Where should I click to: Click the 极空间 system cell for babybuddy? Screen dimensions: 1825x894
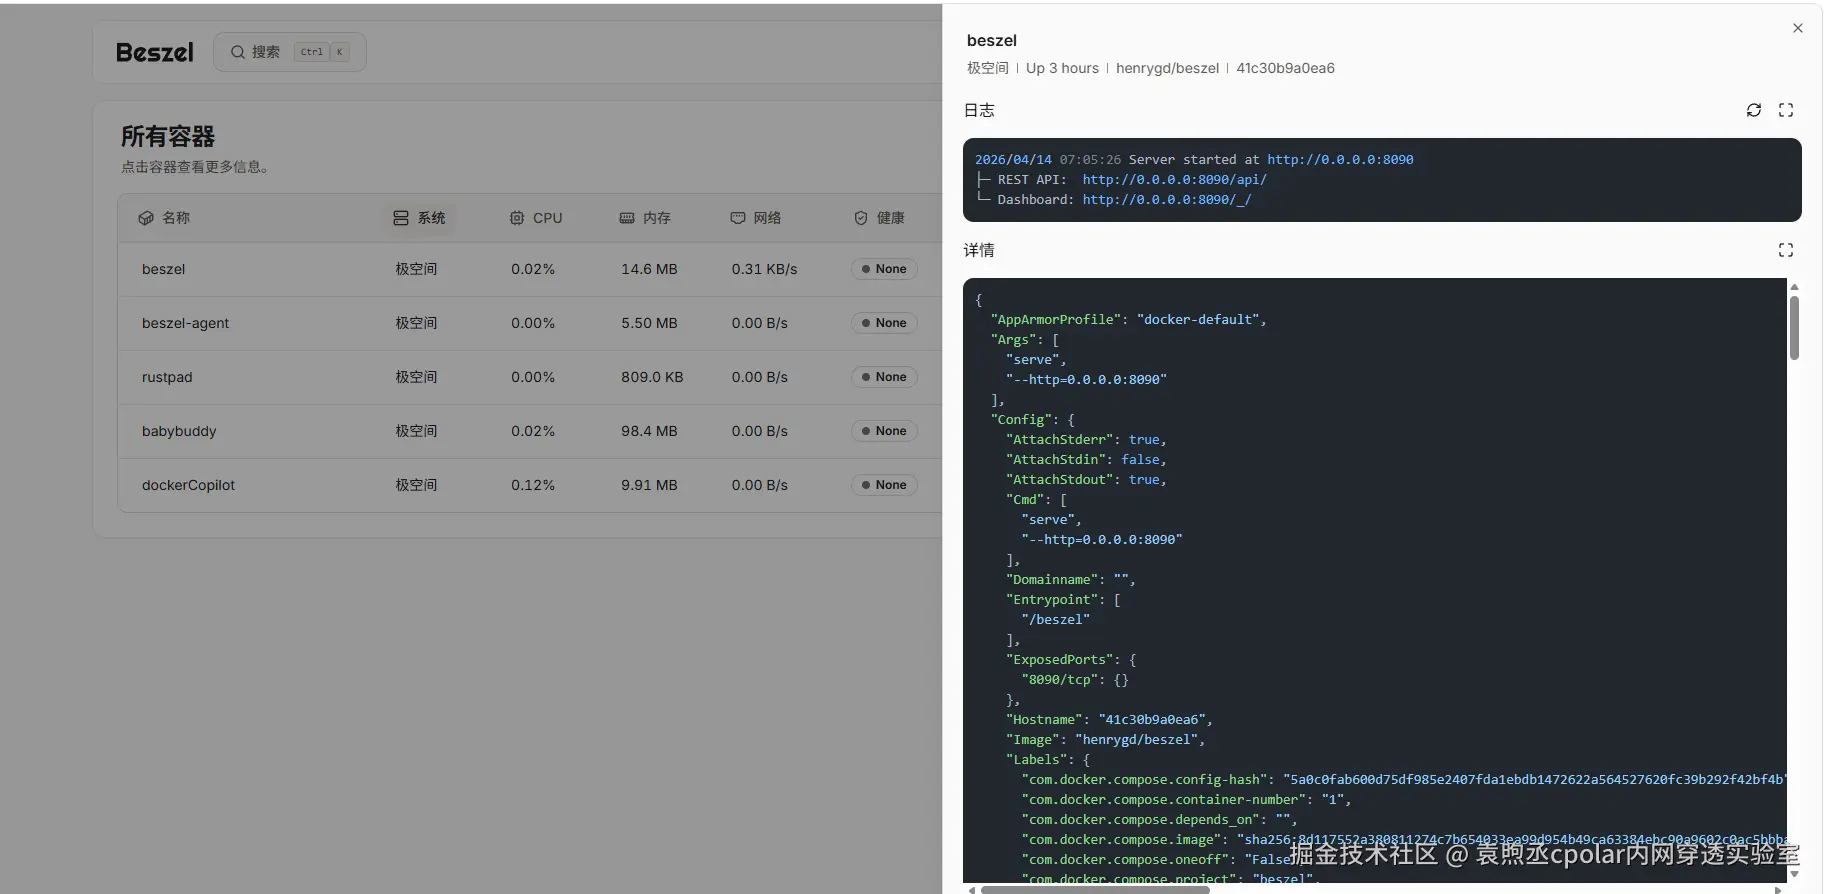point(416,431)
